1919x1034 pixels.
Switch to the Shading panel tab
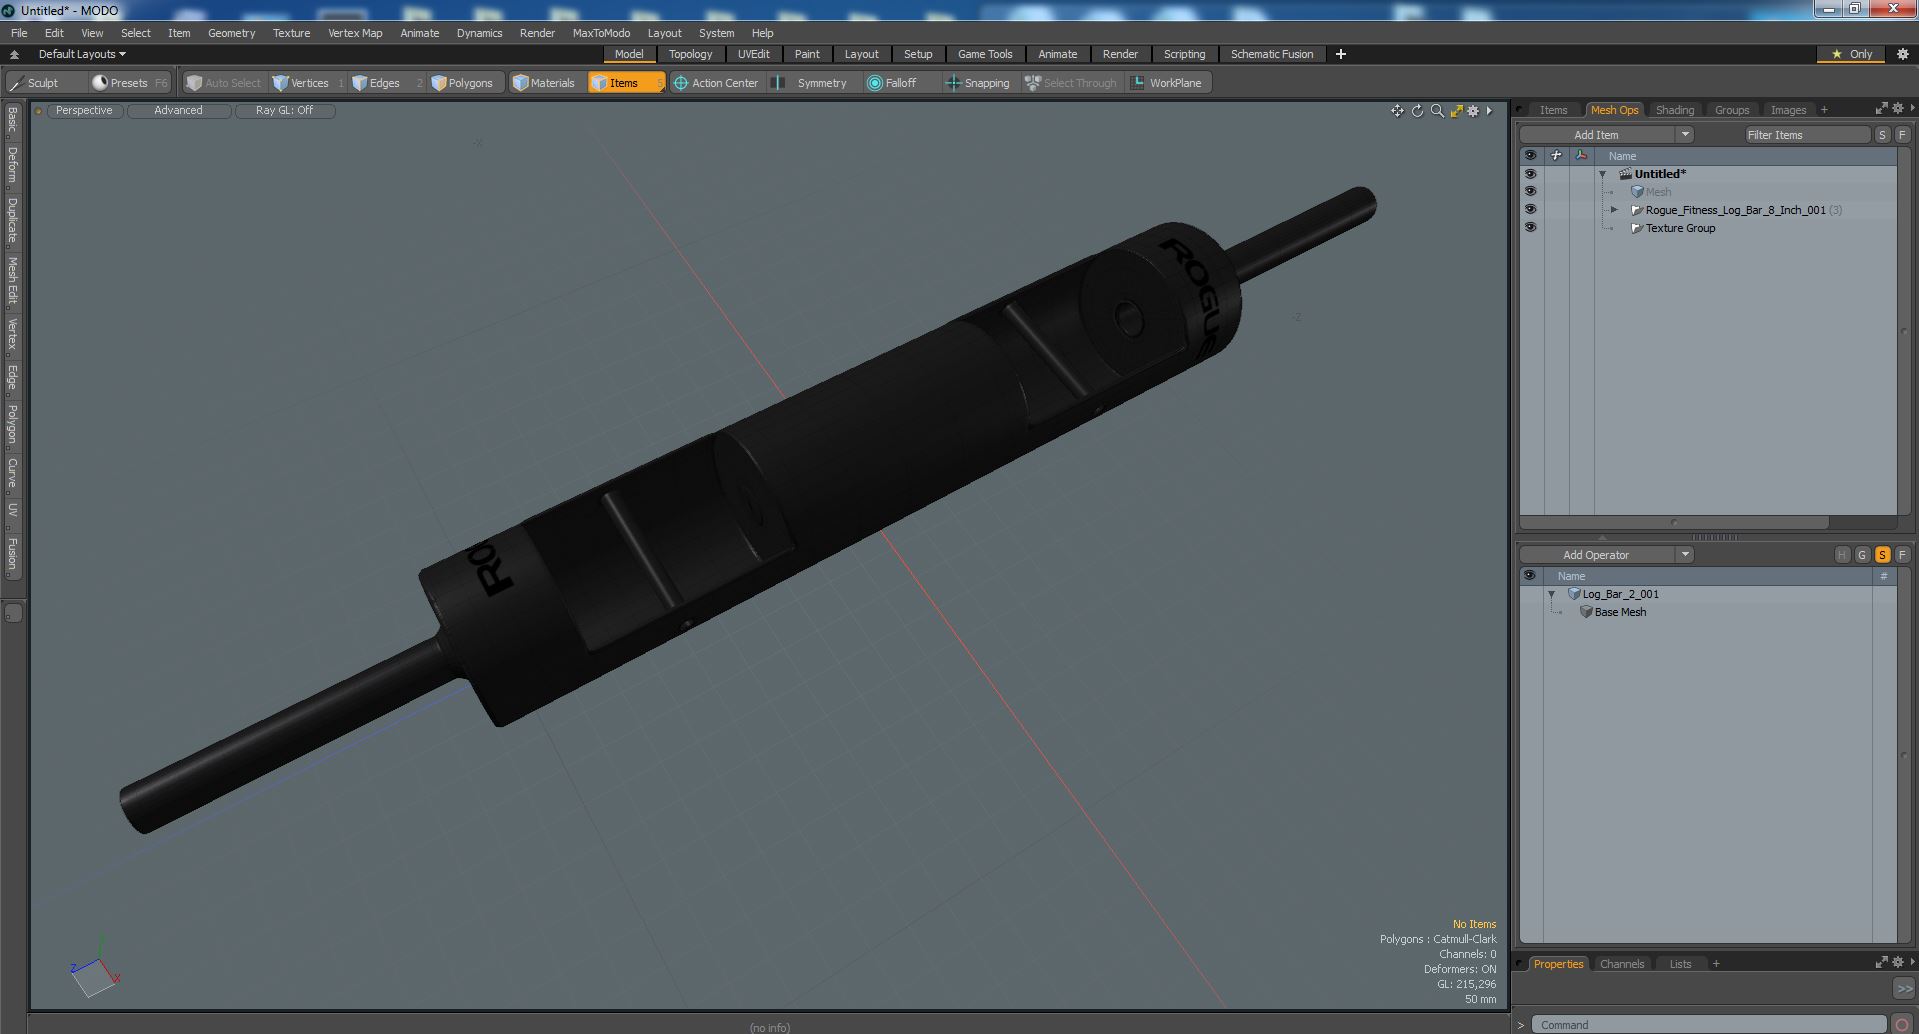click(1674, 110)
